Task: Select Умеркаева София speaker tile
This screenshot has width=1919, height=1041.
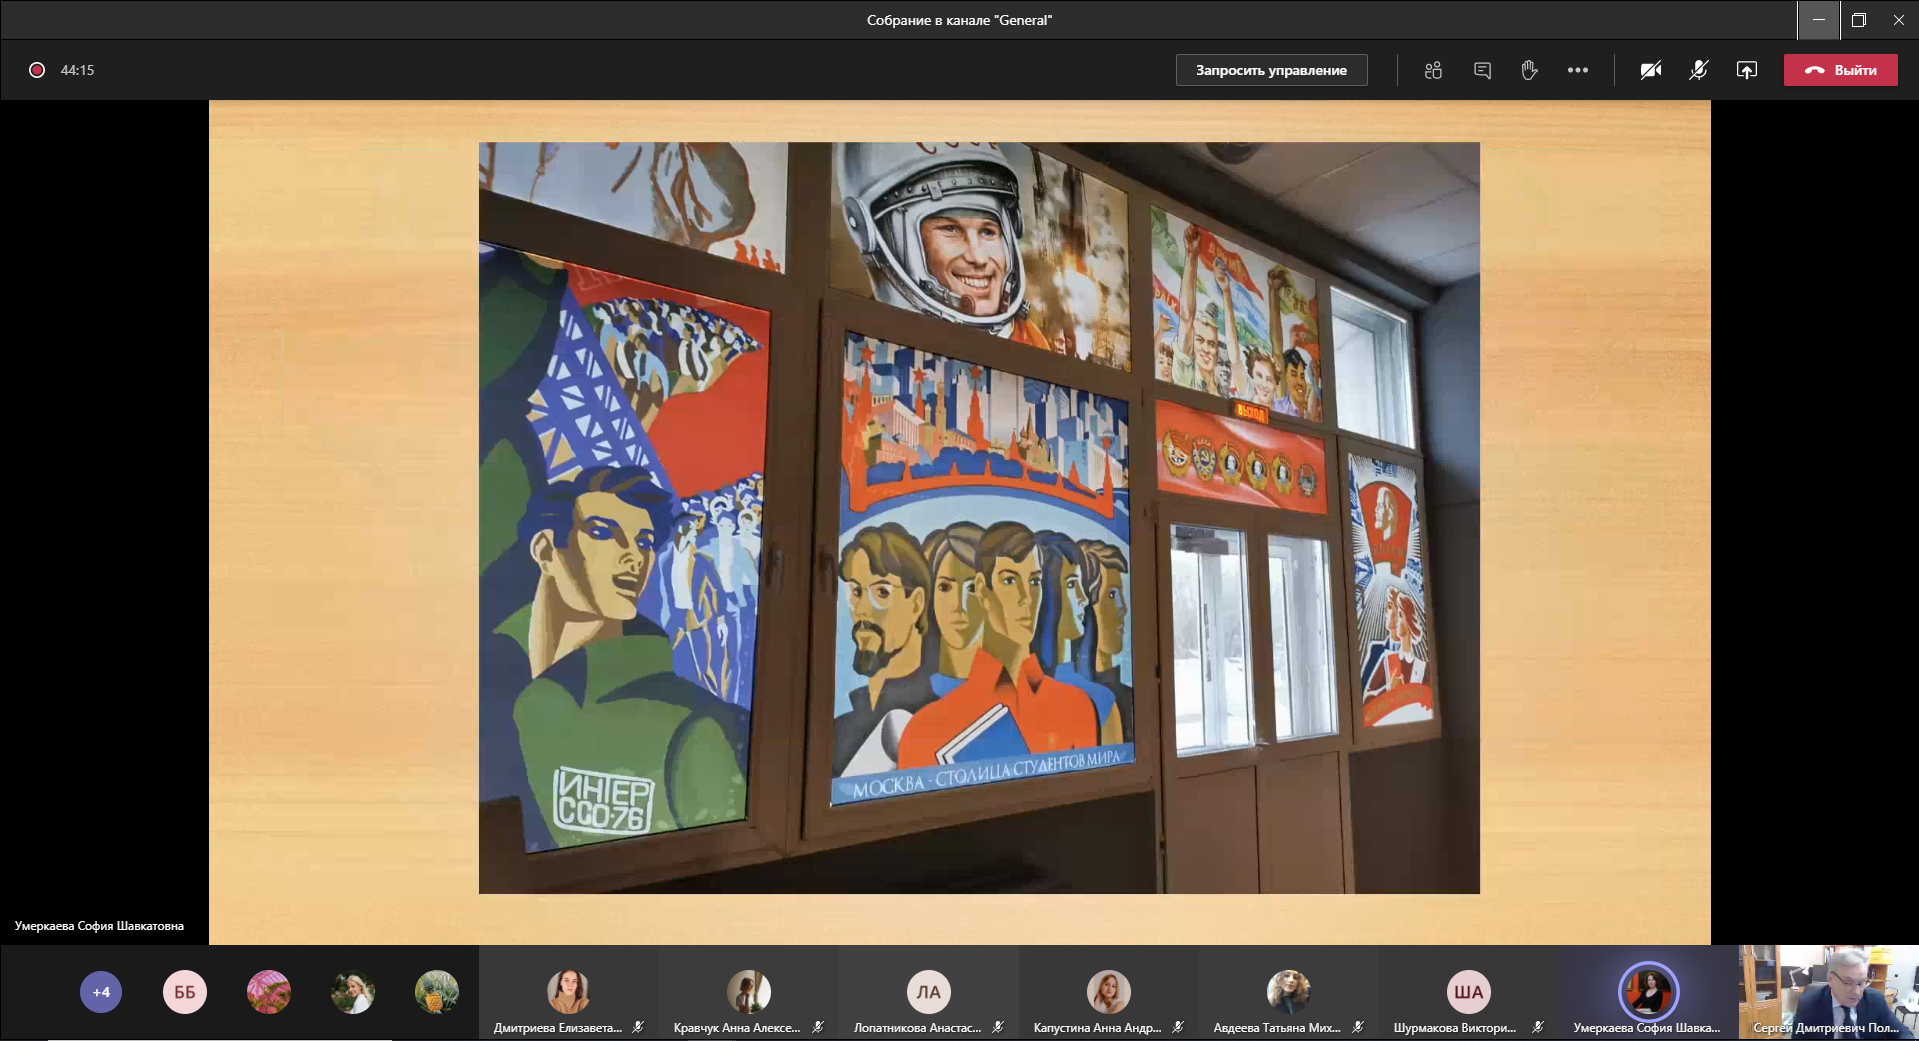Action: [1648, 994]
